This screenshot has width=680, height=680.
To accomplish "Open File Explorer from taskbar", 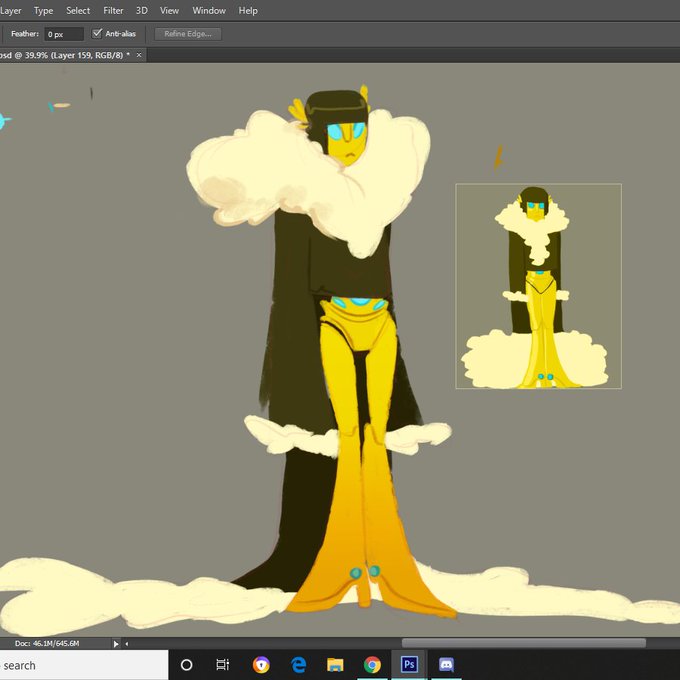I will point(335,664).
